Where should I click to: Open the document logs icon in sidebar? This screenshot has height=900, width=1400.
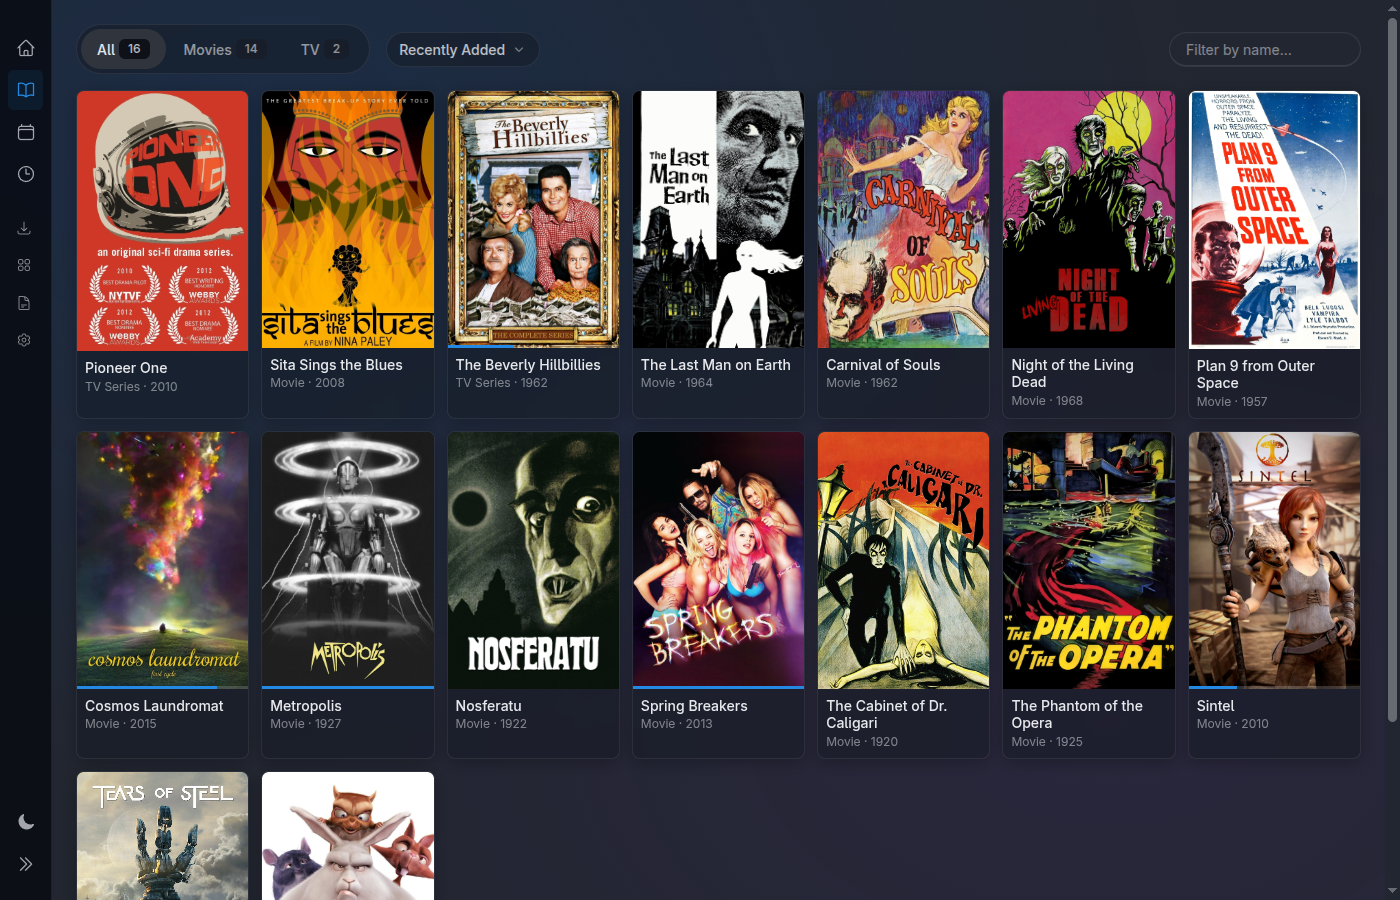tap(24, 303)
